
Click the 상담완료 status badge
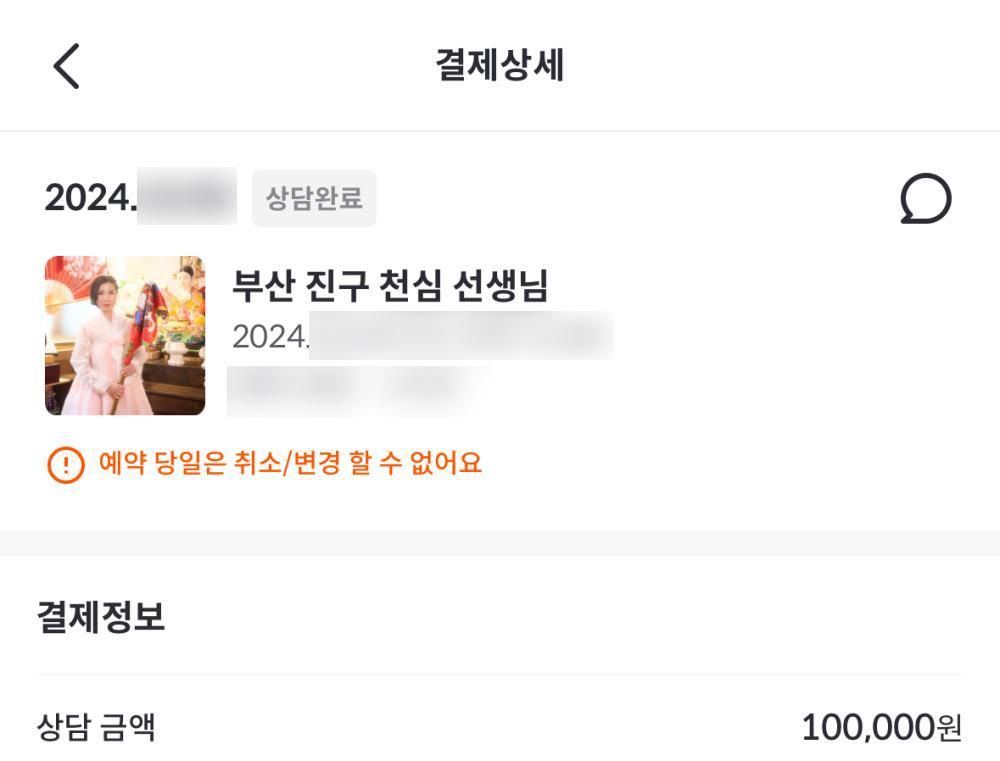pos(314,198)
